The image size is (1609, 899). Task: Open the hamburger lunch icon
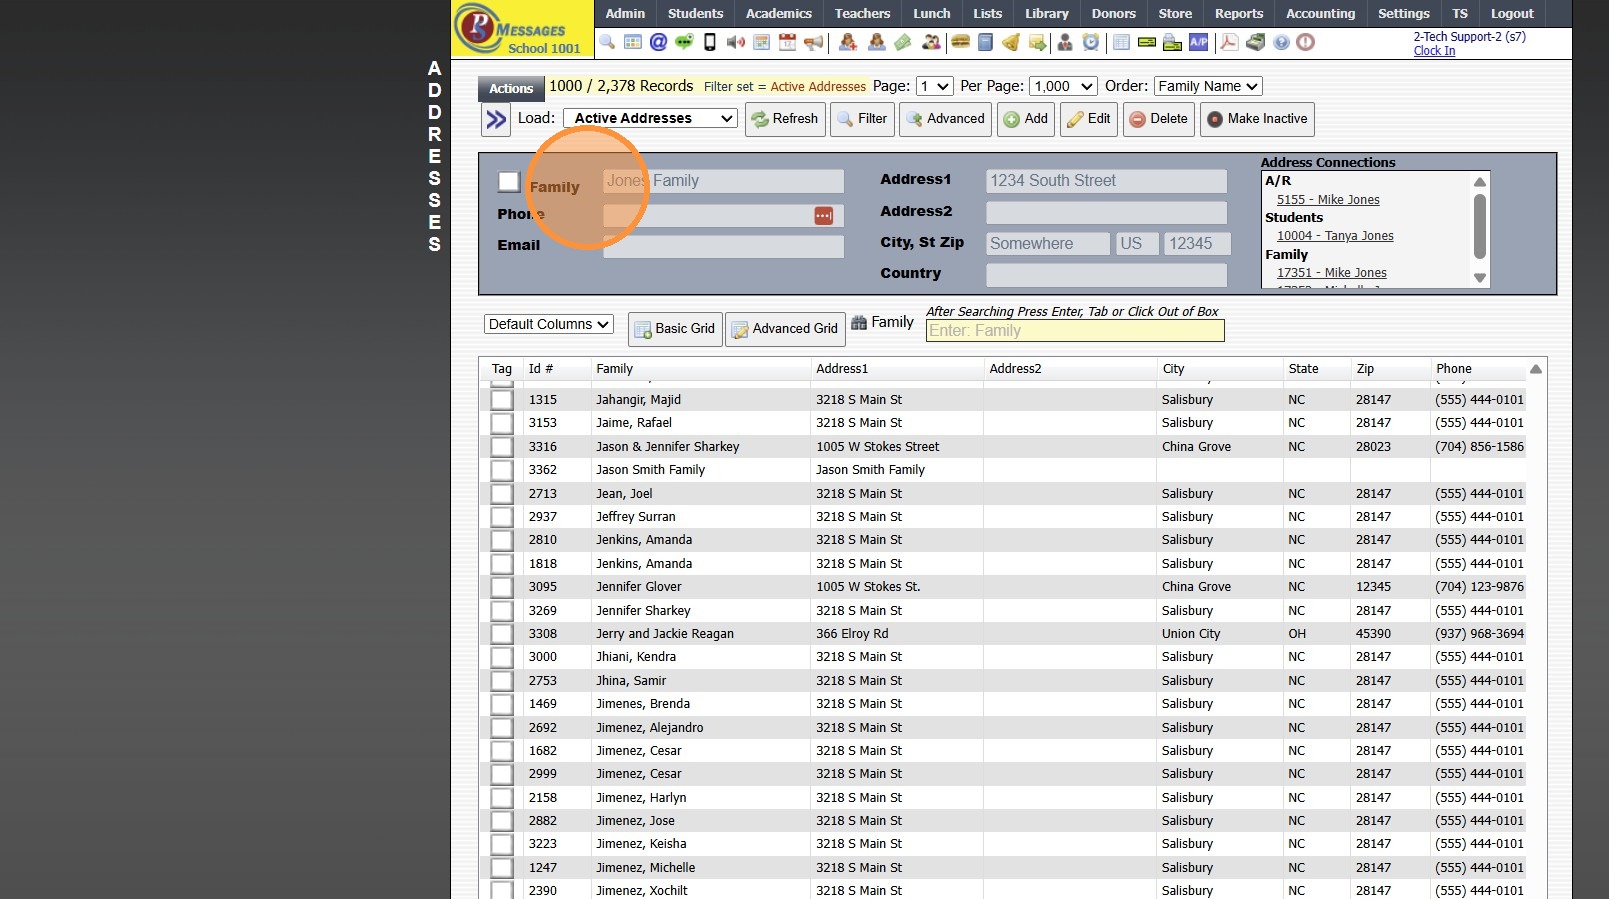tap(960, 42)
